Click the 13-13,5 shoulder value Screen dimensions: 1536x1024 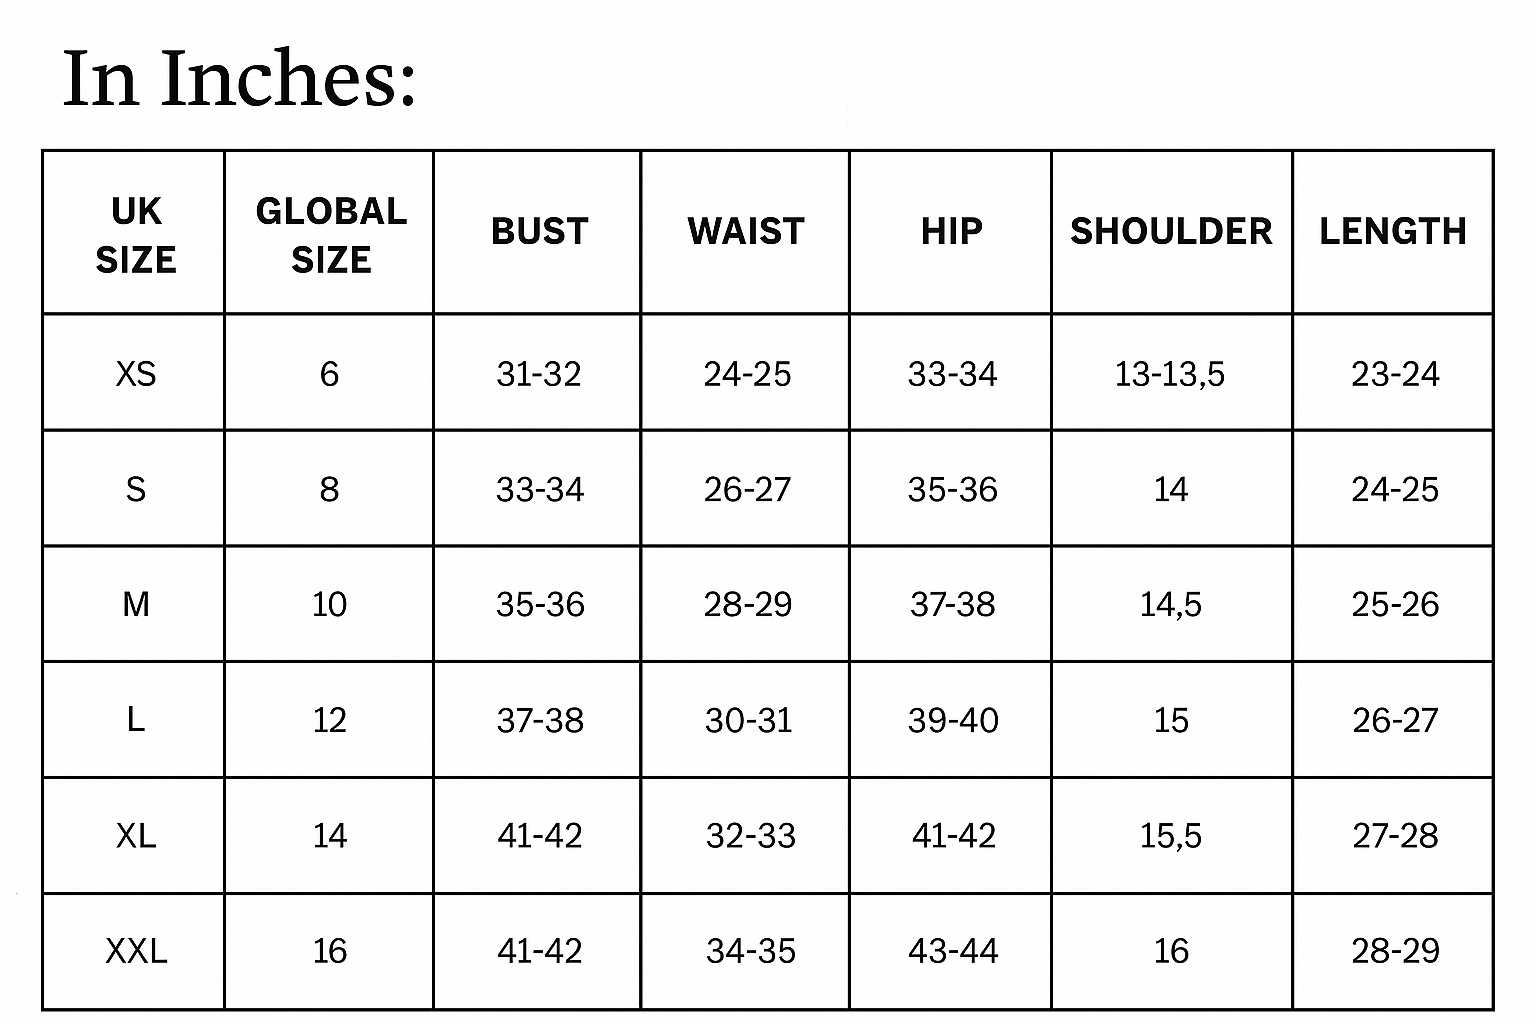coord(1170,374)
